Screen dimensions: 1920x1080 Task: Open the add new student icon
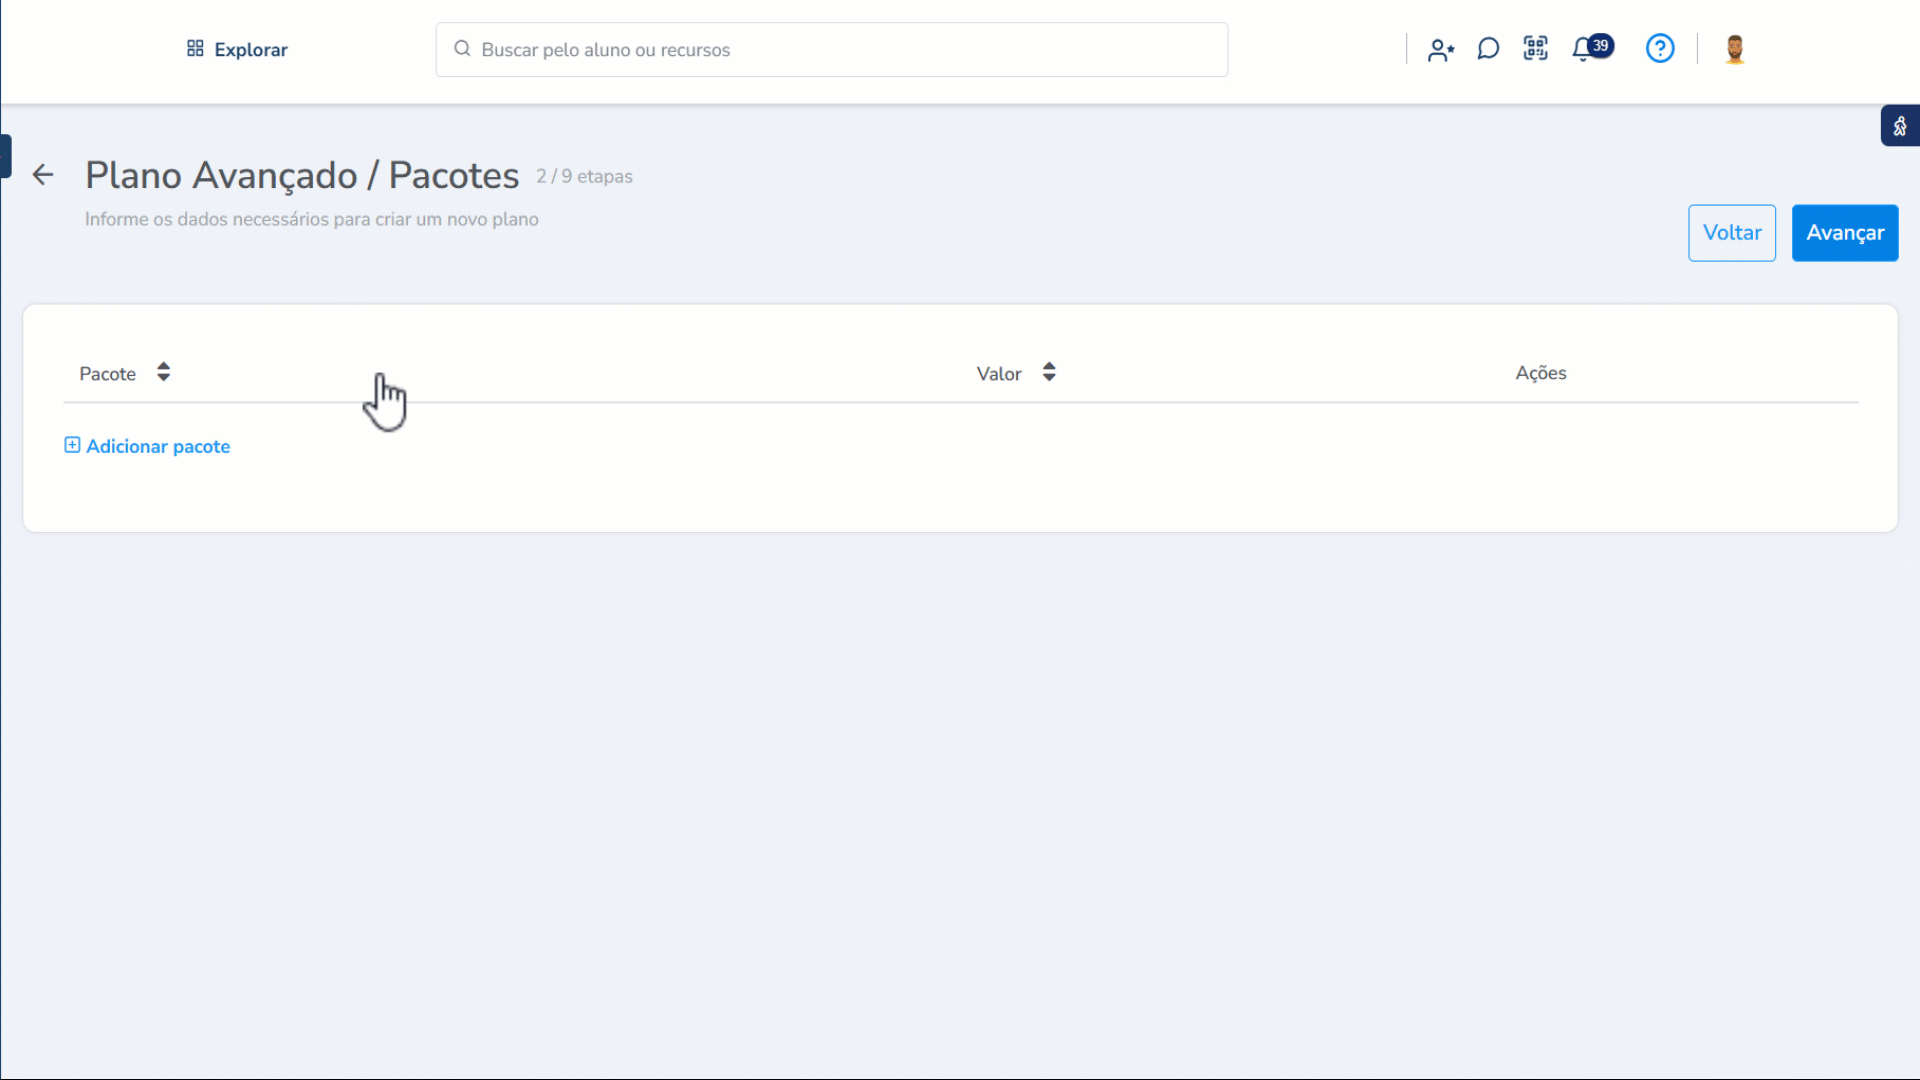point(1440,49)
